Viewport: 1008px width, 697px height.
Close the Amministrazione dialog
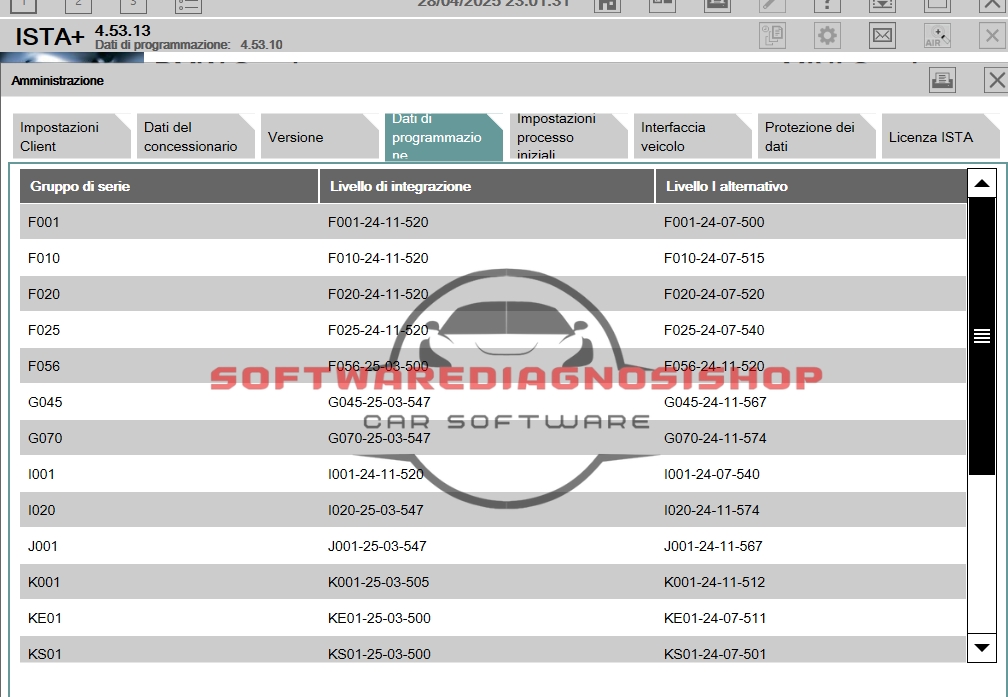coord(996,80)
